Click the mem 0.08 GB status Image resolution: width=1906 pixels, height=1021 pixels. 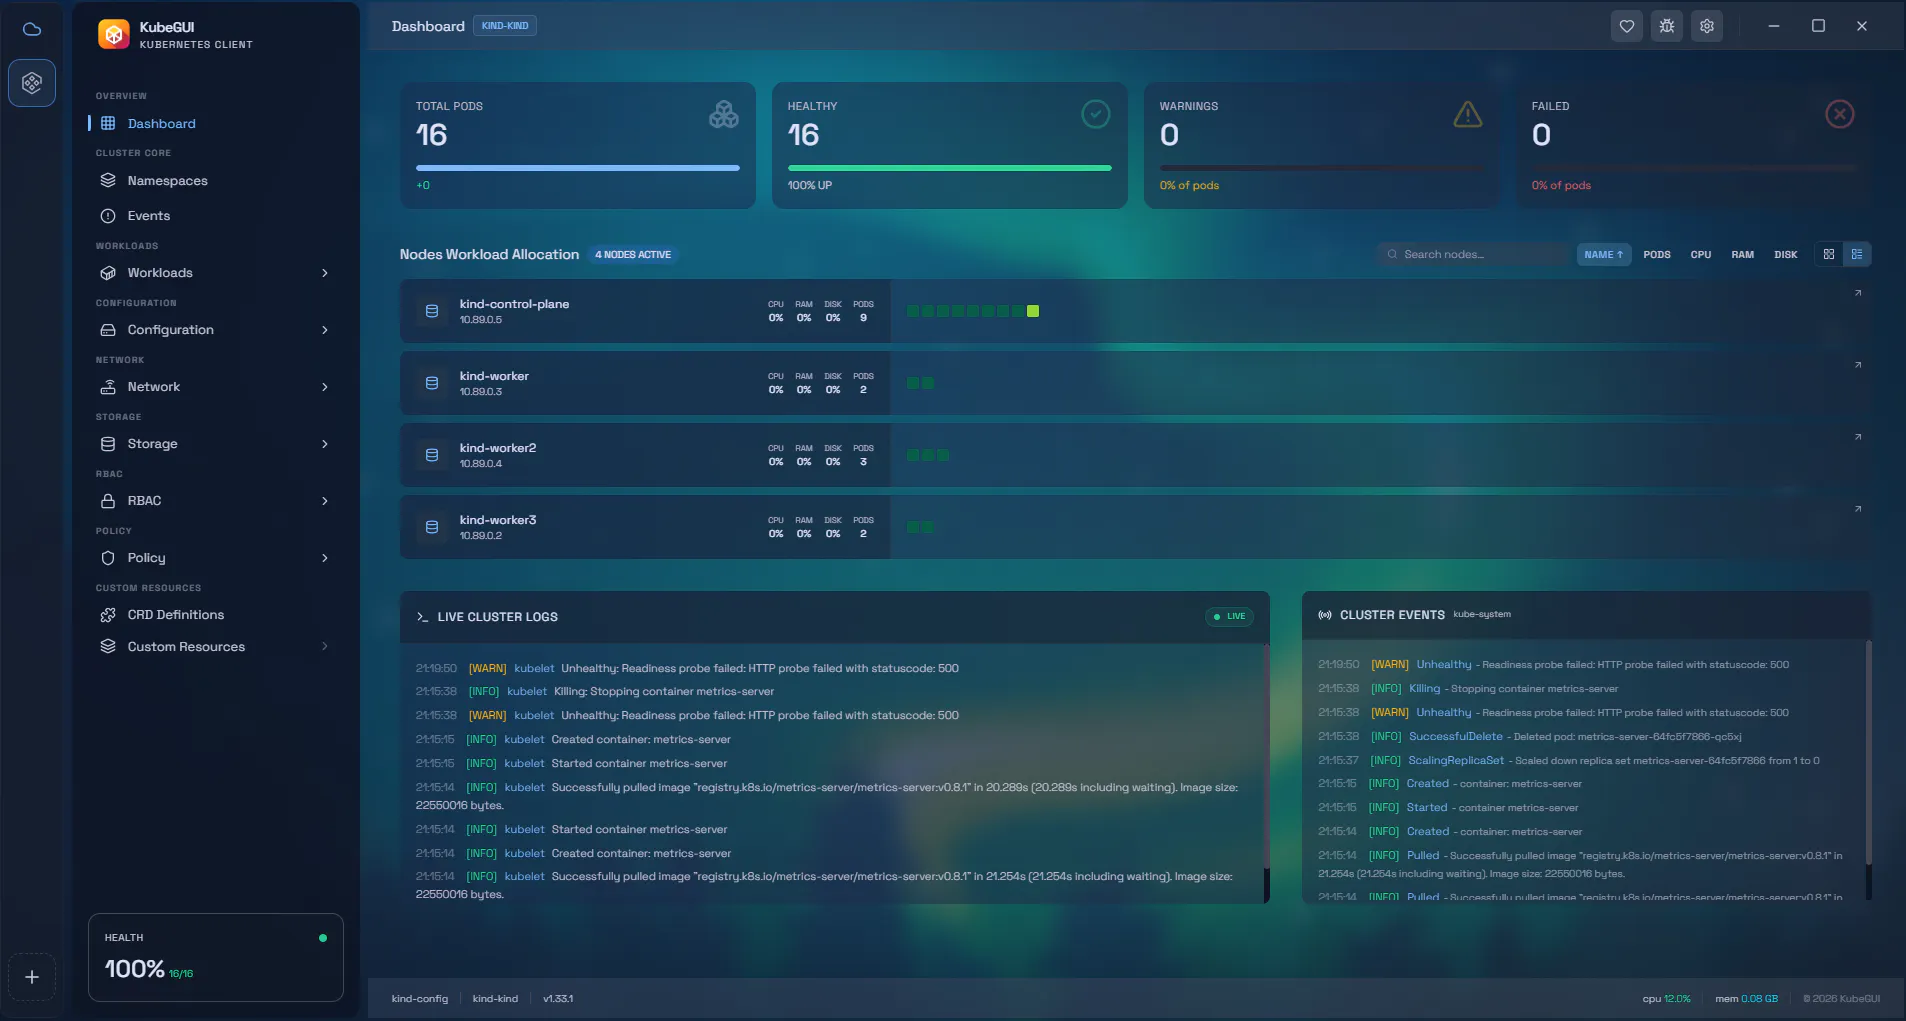click(1746, 999)
